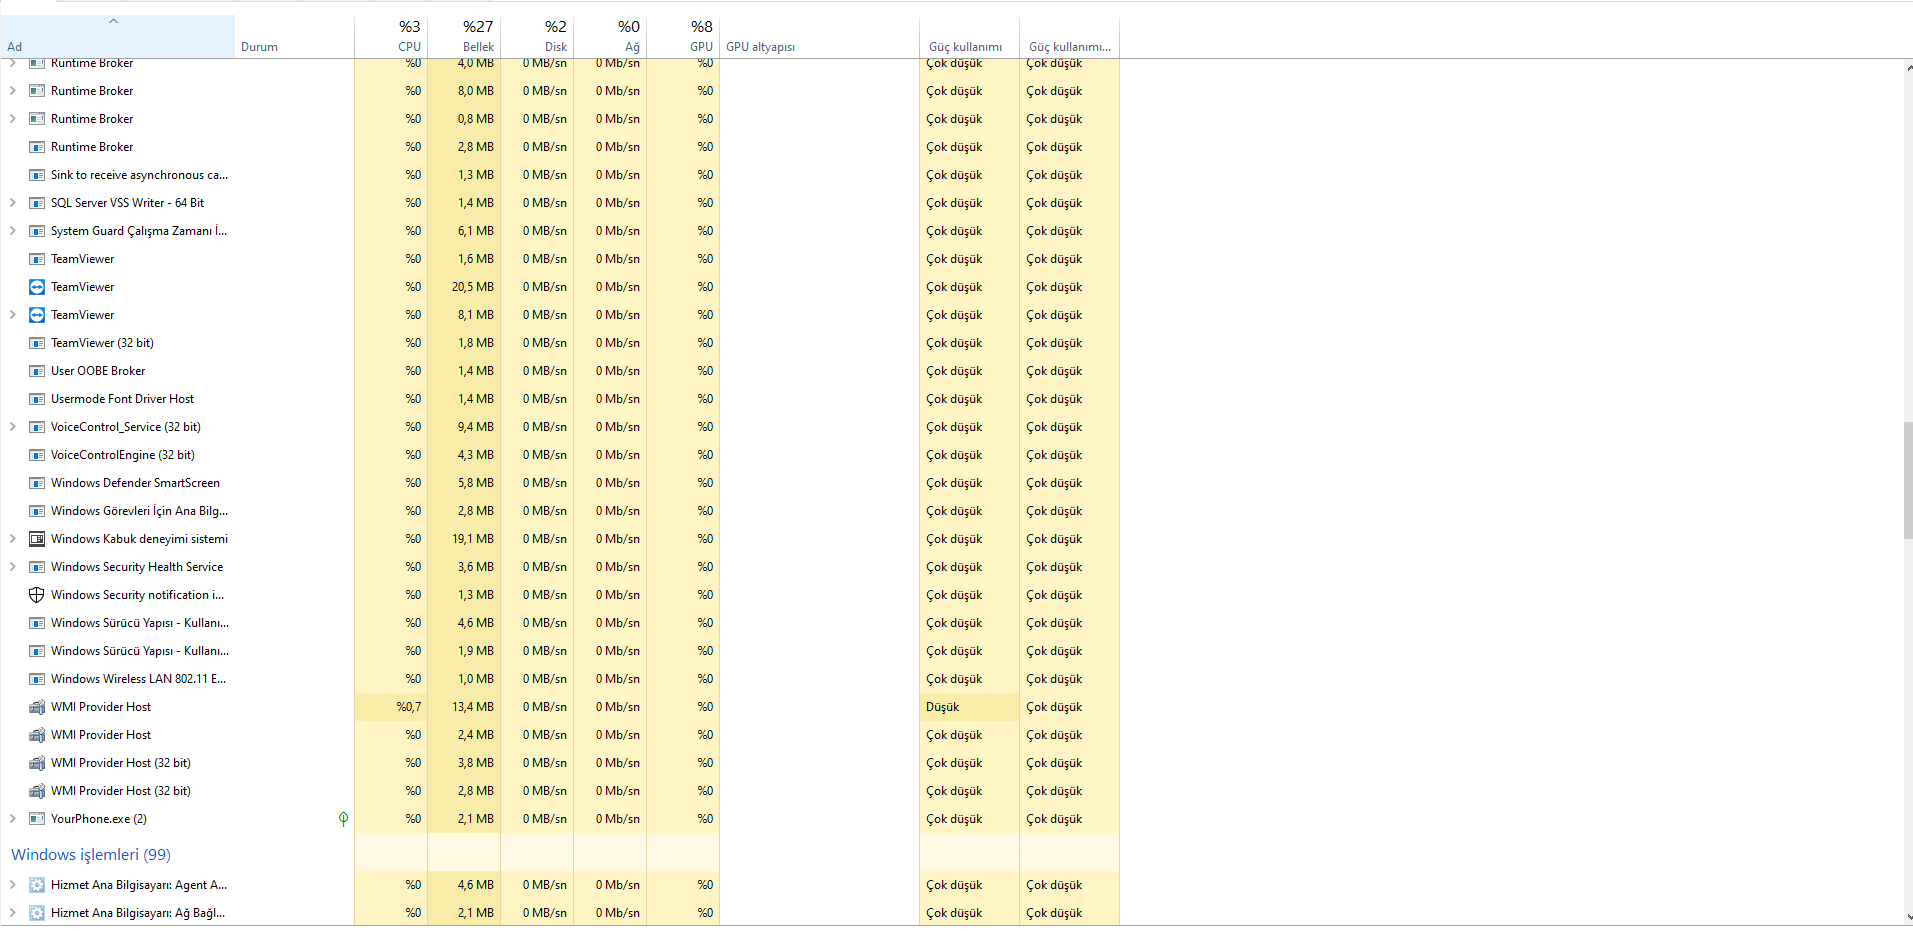1913x931 pixels.
Task: Click the Windows Security notification shield icon
Action: tap(37, 595)
